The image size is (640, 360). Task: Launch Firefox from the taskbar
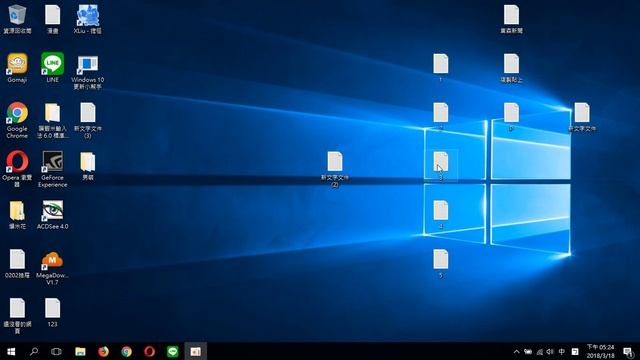tap(103, 351)
